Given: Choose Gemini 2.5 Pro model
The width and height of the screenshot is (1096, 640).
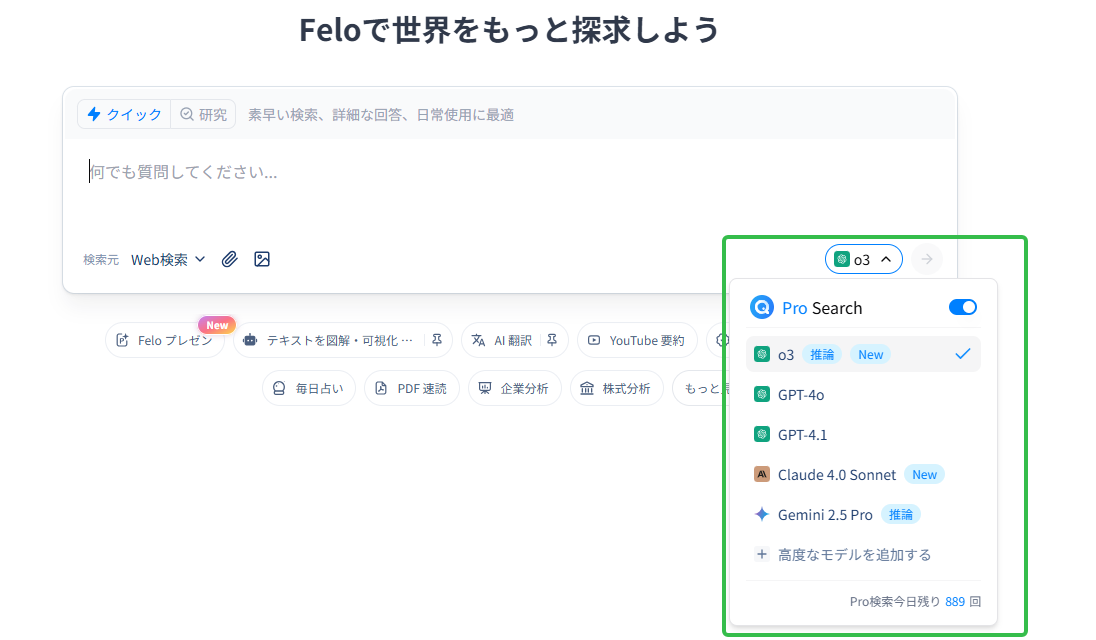Looking at the screenshot, I should click(863, 515).
